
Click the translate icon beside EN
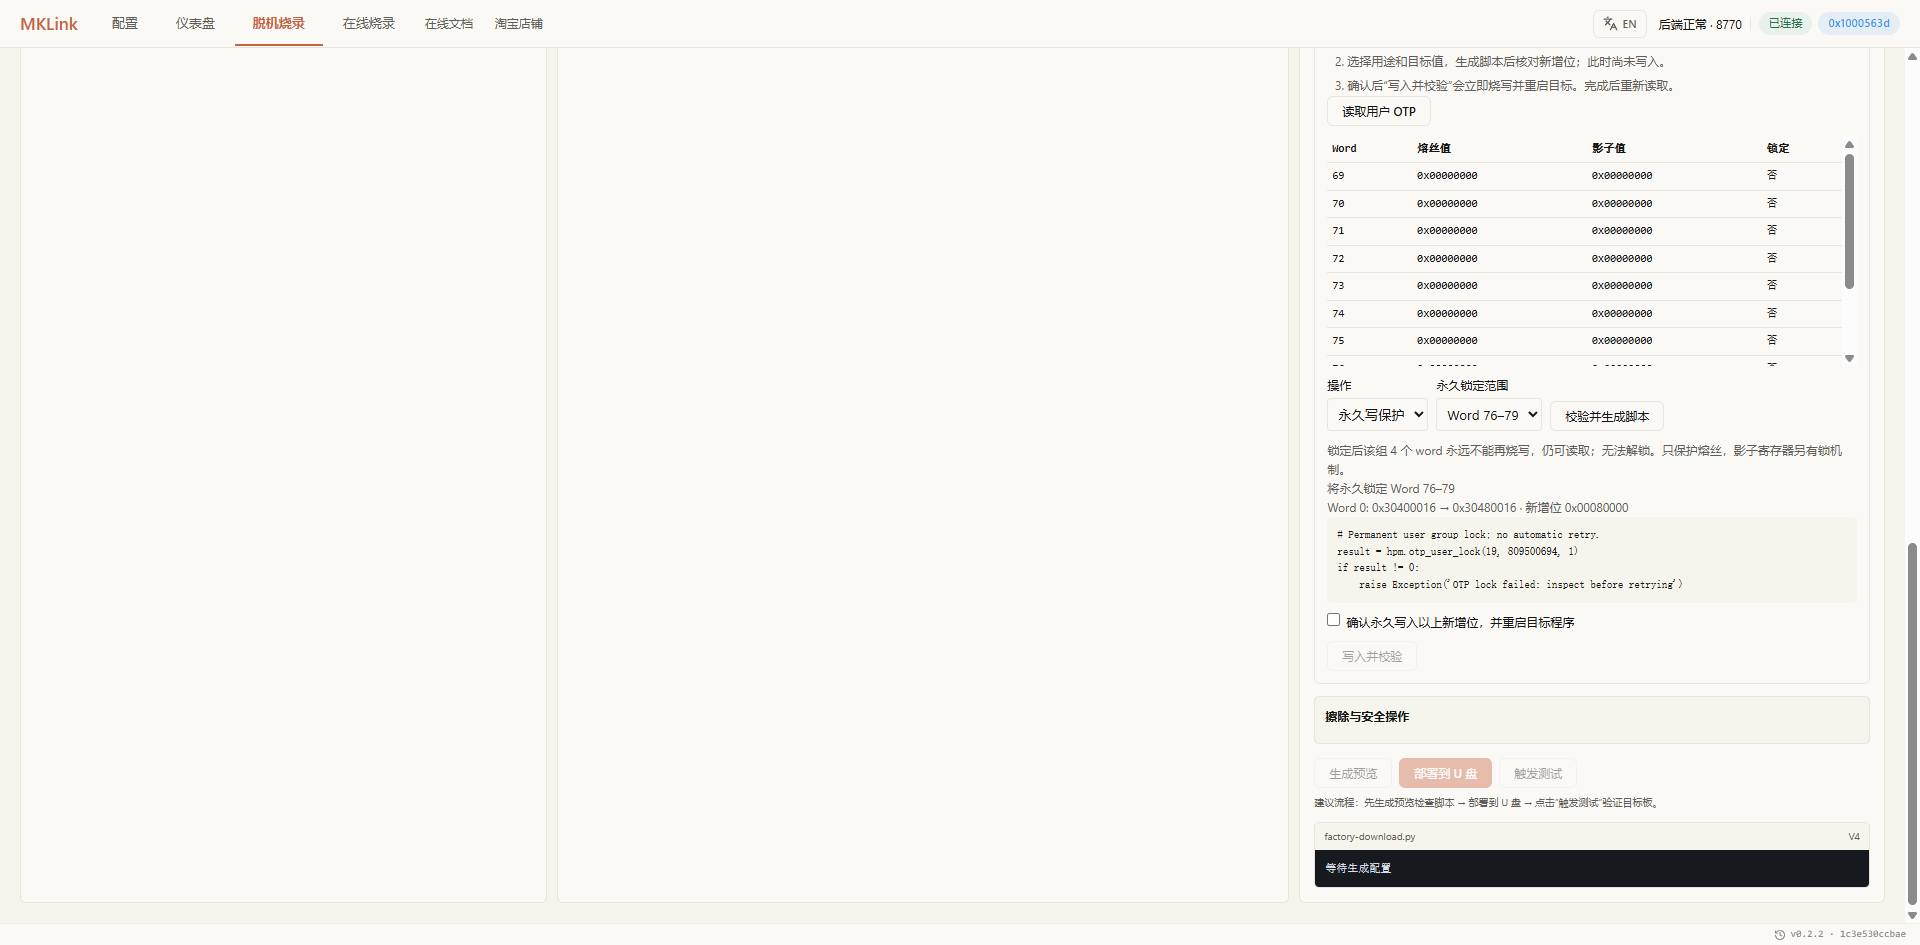coord(1610,24)
